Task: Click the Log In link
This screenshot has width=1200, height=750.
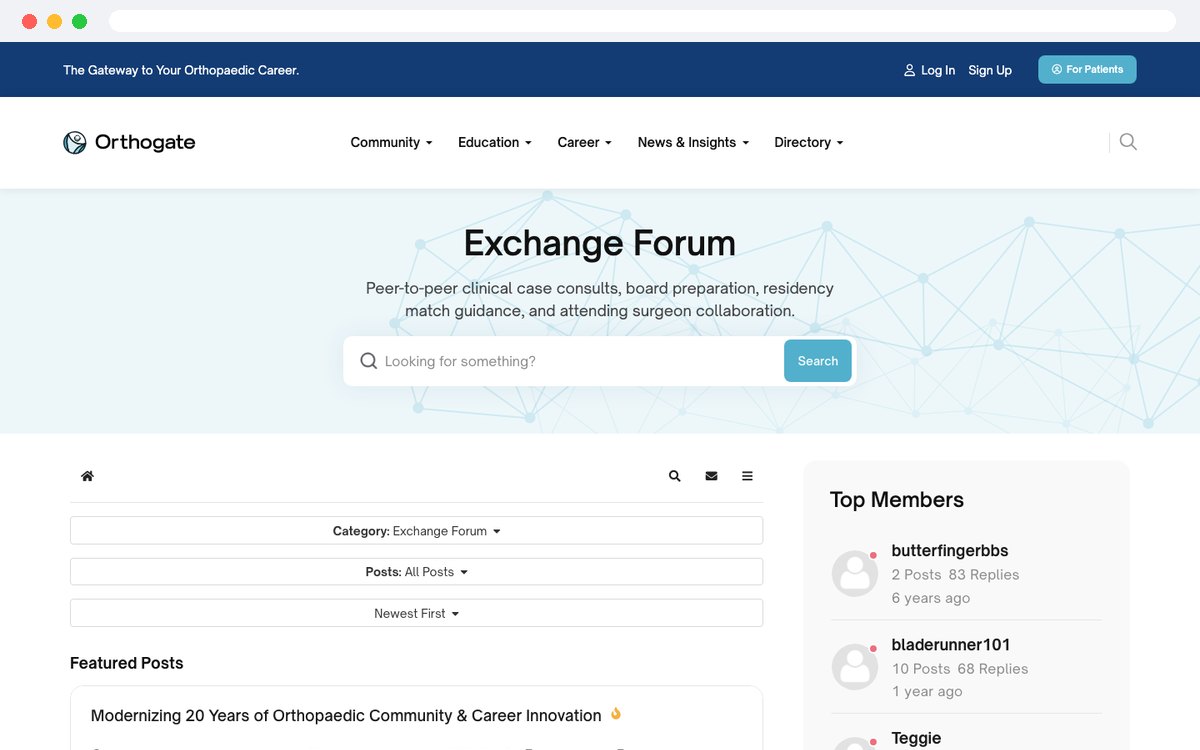Action: point(937,70)
